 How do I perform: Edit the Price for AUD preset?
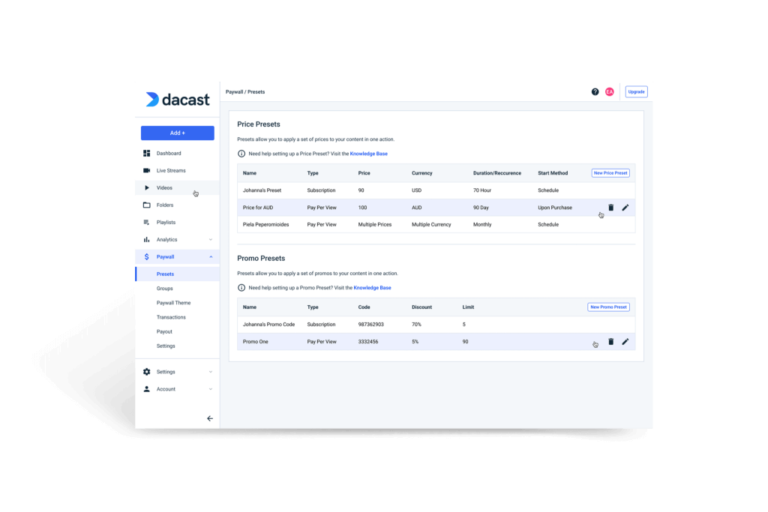coord(625,207)
